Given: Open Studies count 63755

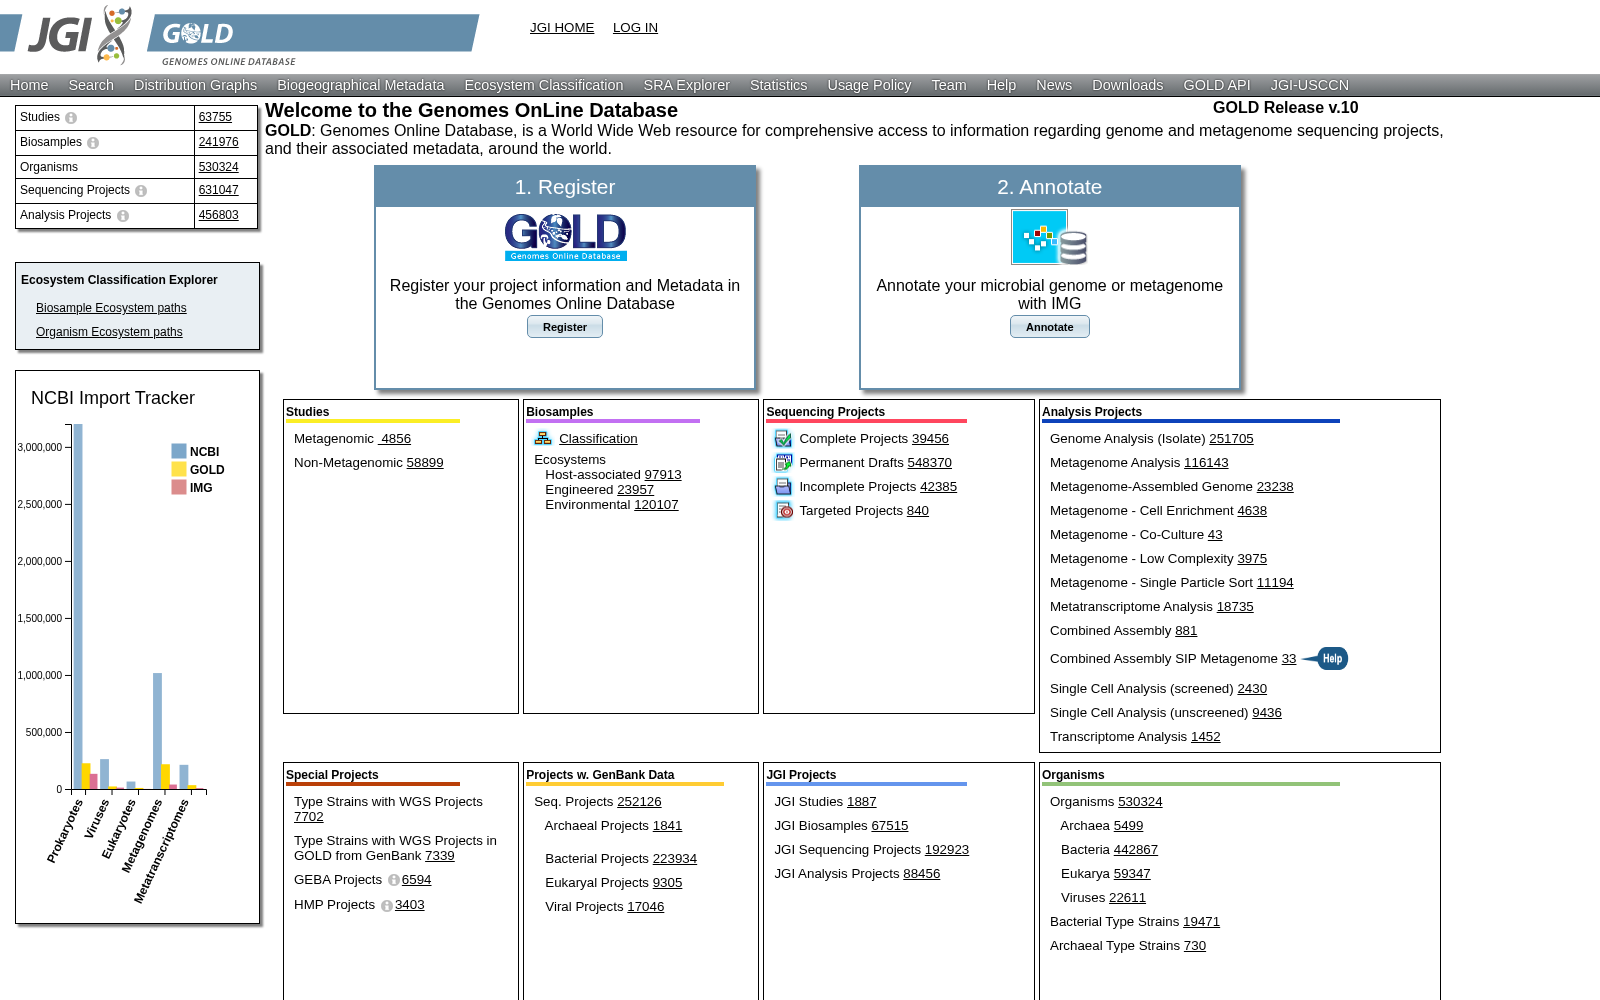Looking at the screenshot, I should coord(215,117).
